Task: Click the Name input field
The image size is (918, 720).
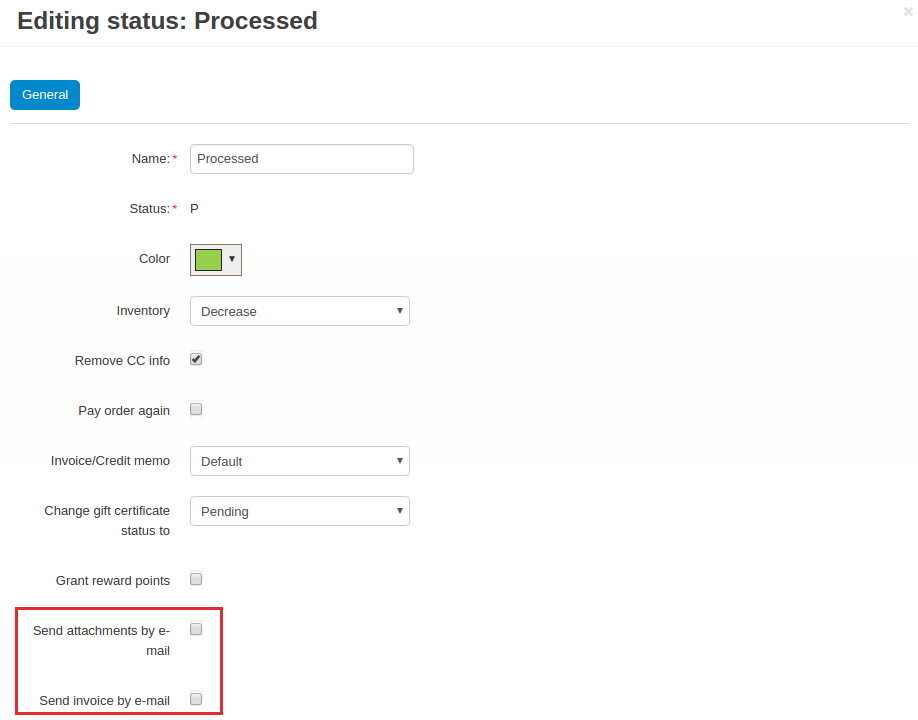Action: (x=302, y=159)
